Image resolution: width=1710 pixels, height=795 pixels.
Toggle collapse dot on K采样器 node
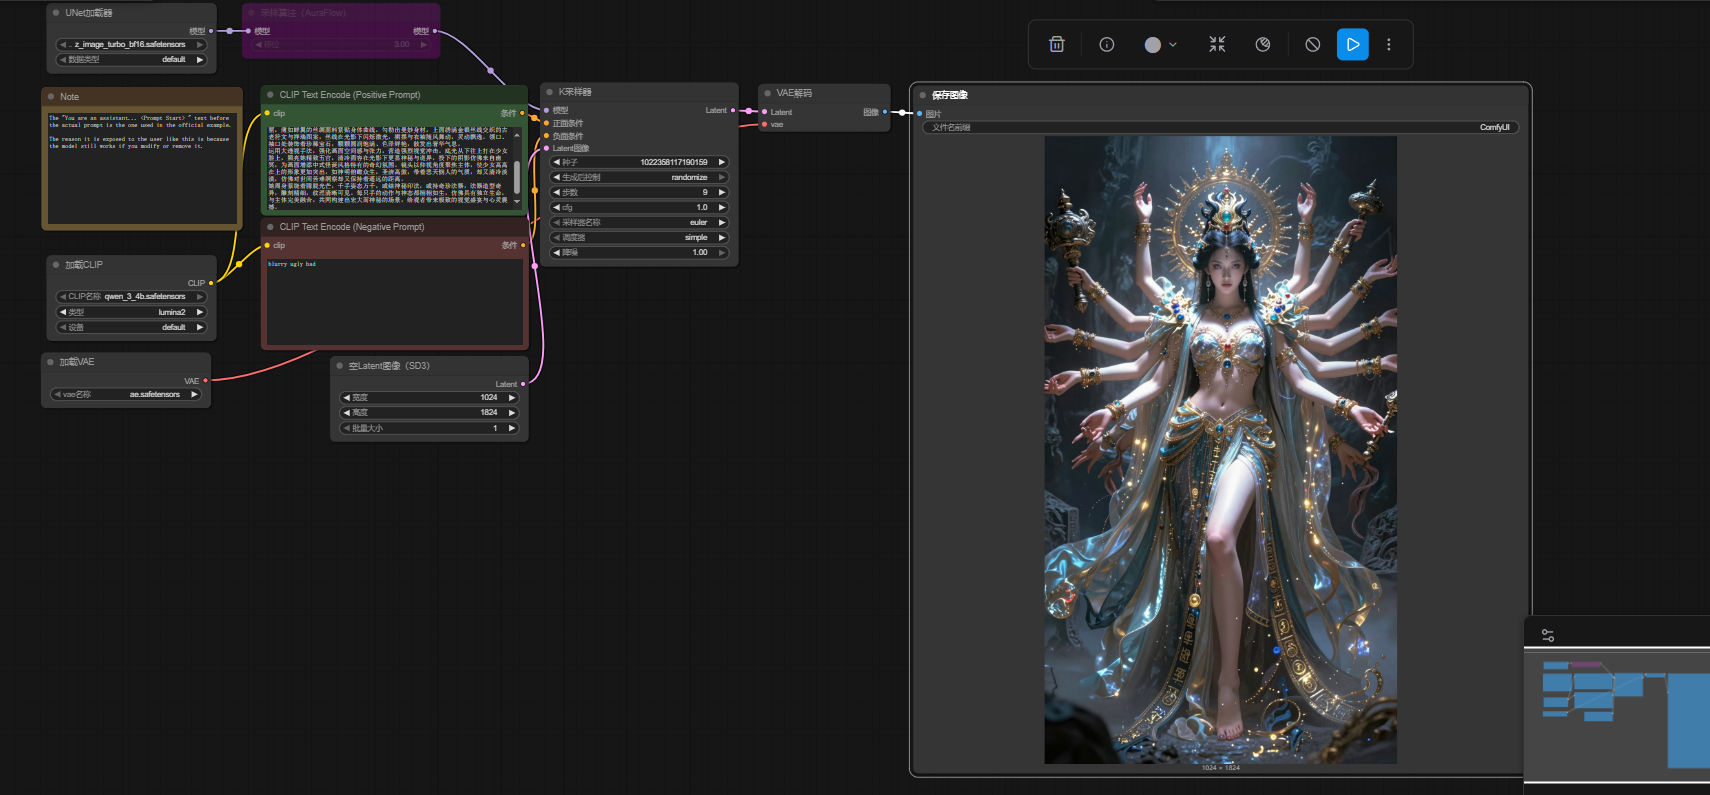click(550, 92)
